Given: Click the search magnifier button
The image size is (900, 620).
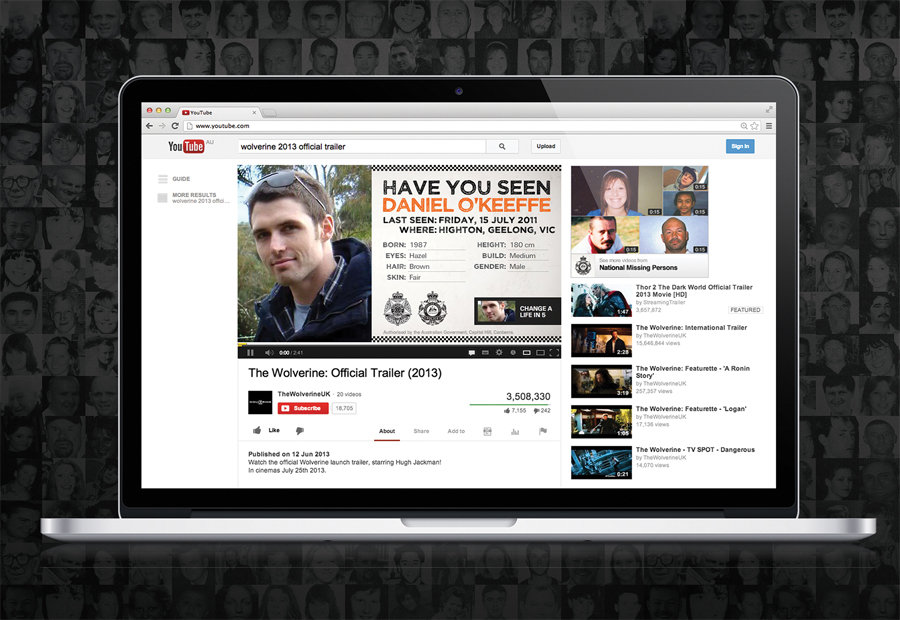Looking at the screenshot, I should (x=502, y=146).
